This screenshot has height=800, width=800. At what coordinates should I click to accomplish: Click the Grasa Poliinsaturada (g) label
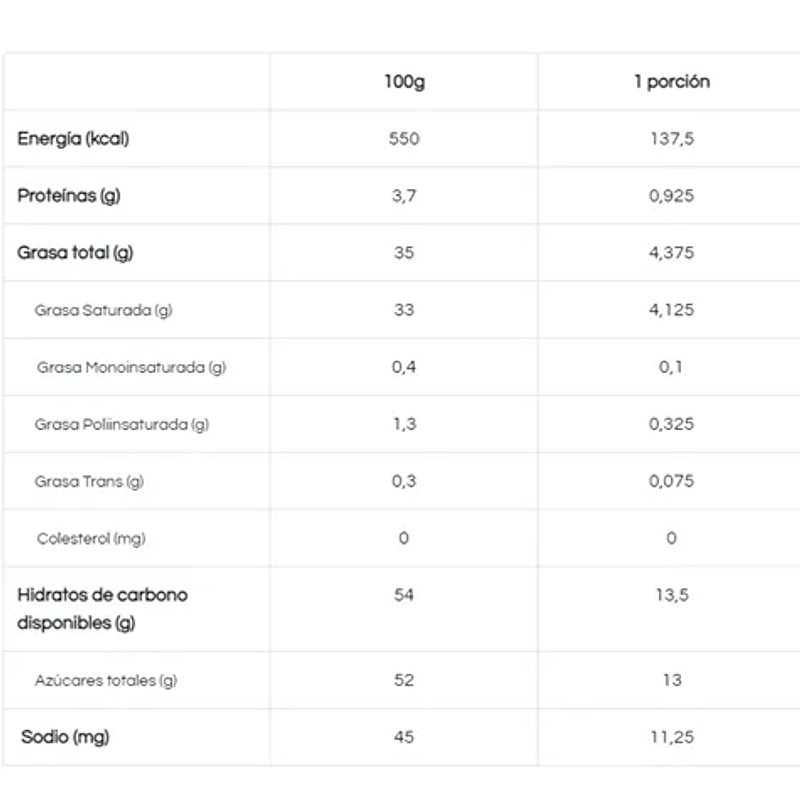pos(121,424)
